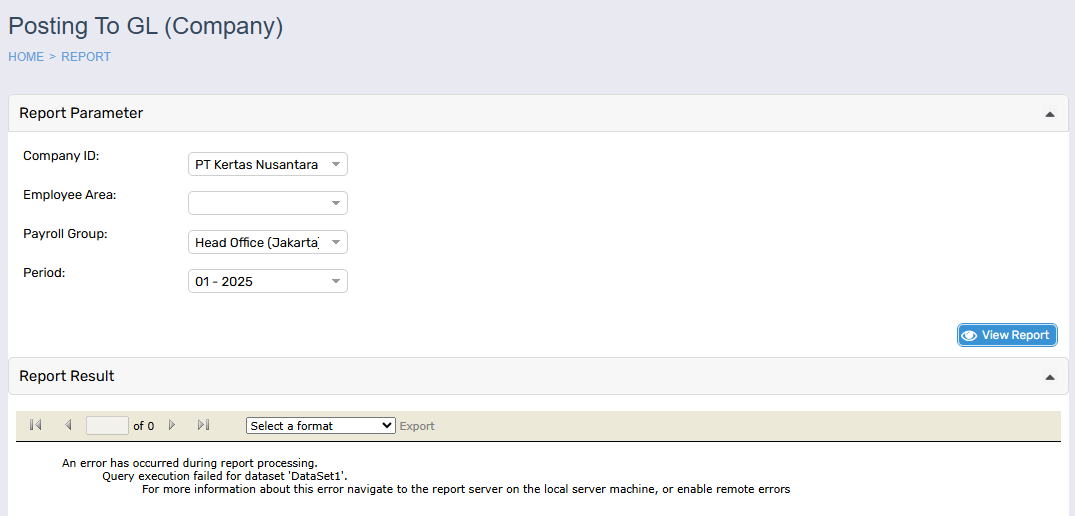Click the Report Result header title
The height and width of the screenshot is (516, 1075).
click(x=67, y=376)
